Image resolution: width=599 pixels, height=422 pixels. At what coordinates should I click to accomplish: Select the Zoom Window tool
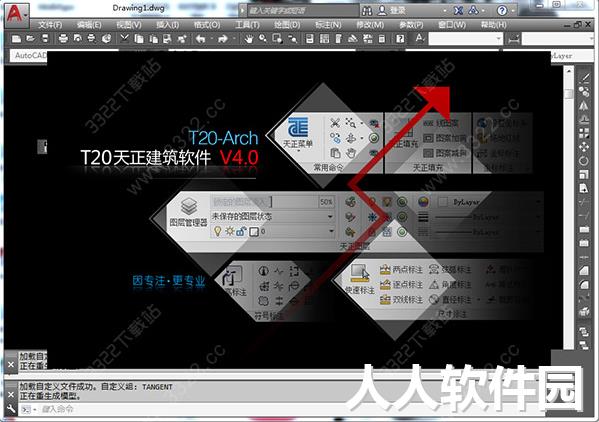coord(277,39)
